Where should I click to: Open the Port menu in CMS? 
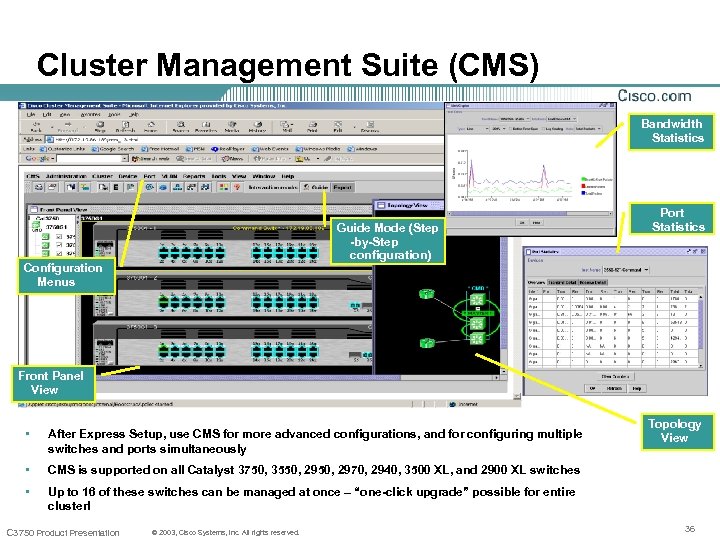(149, 176)
